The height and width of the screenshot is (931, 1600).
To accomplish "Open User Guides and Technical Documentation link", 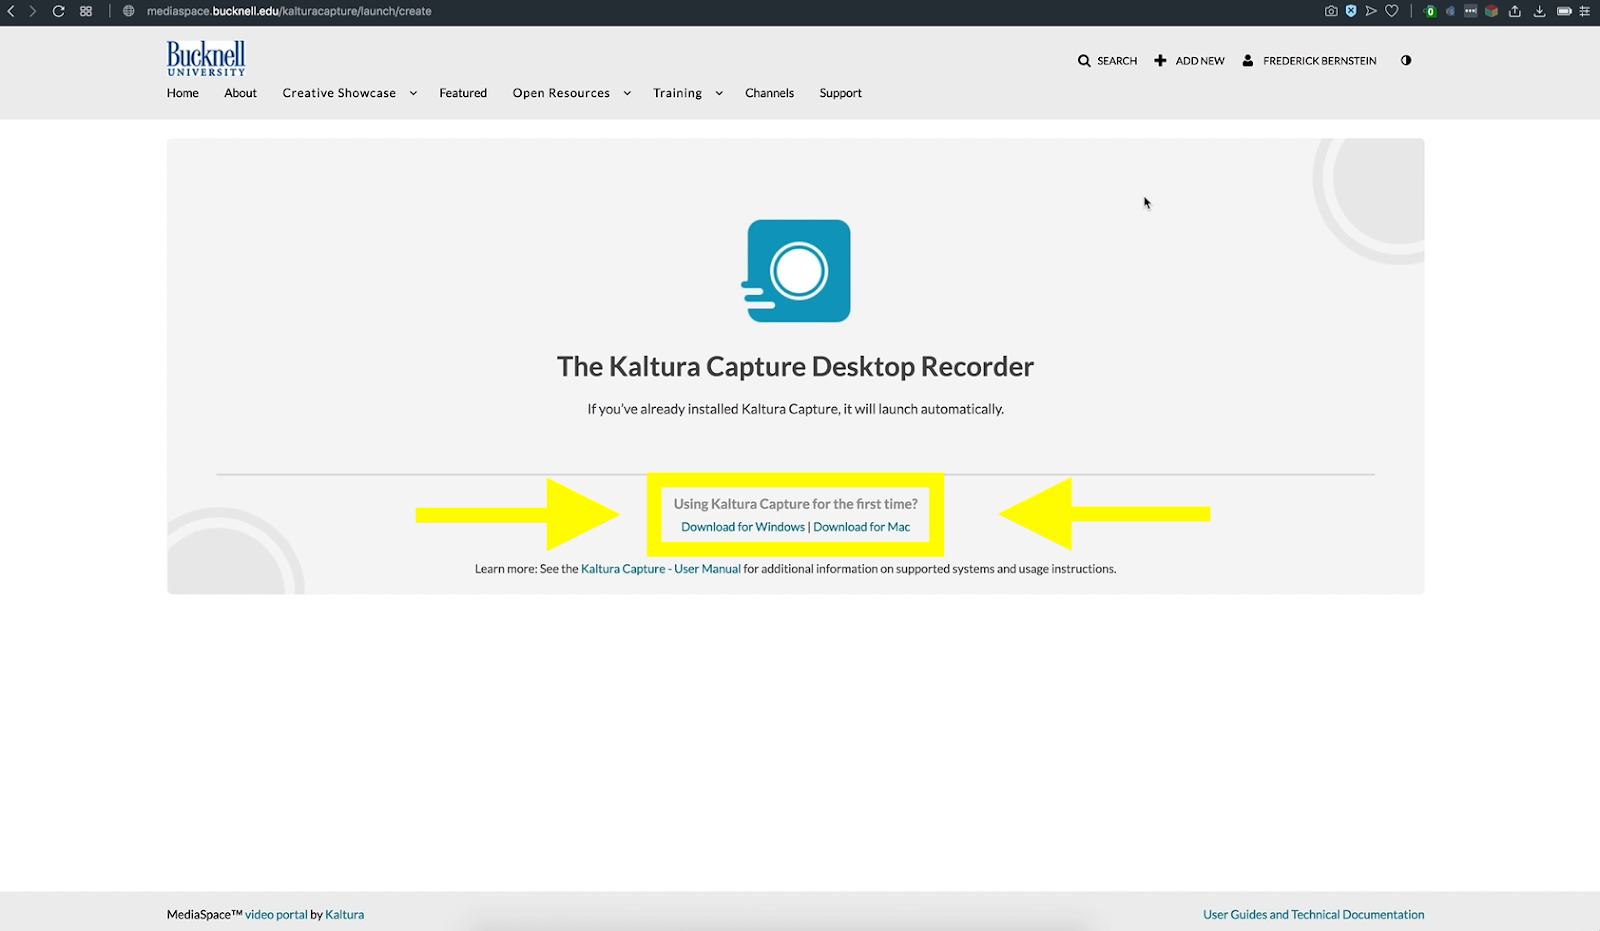I will tap(1314, 915).
